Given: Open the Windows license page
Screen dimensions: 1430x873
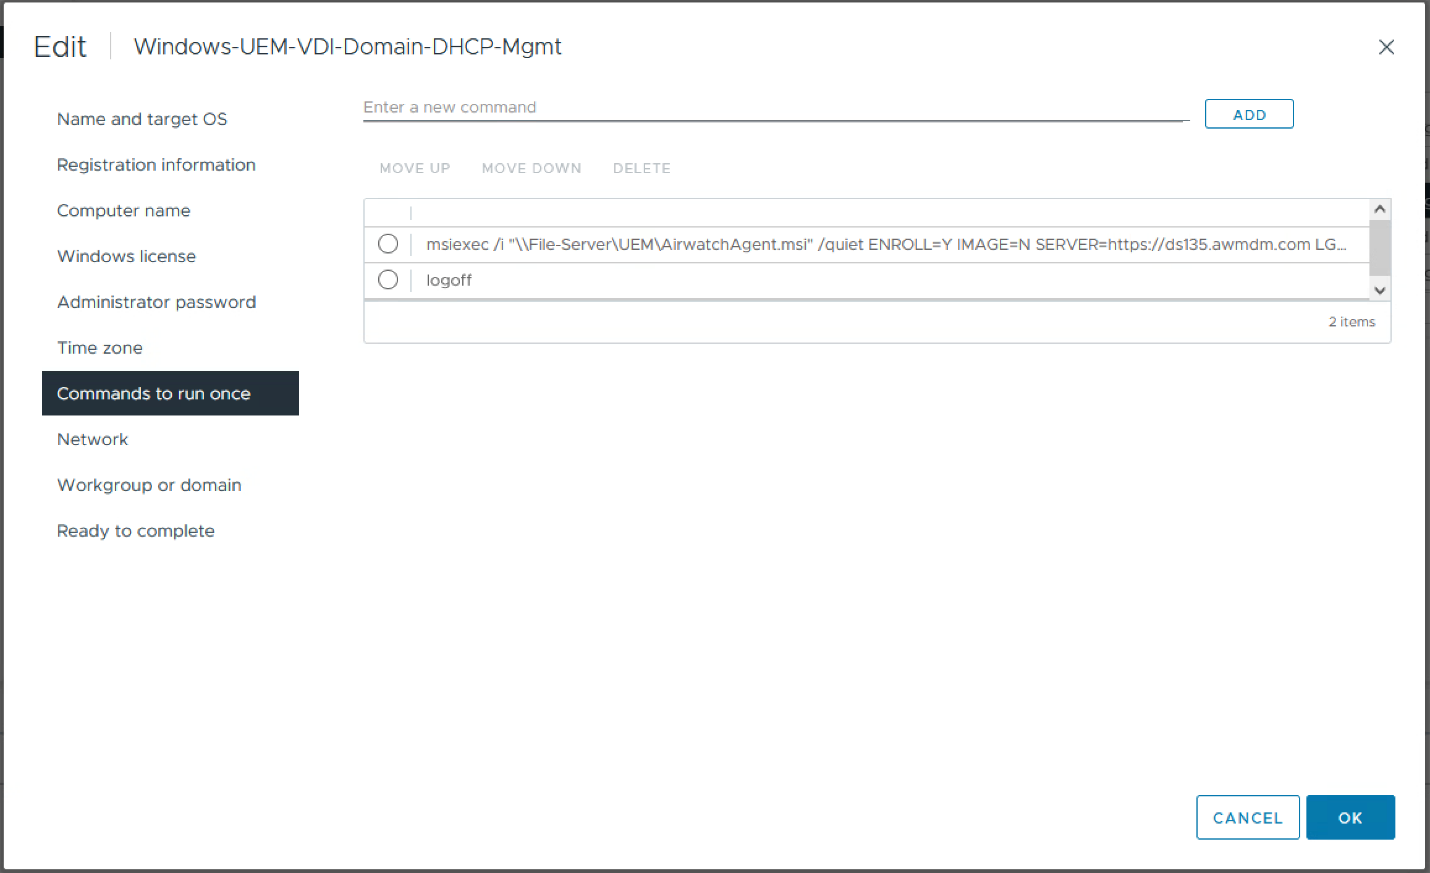Looking at the screenshot, I should pos(126,256).
